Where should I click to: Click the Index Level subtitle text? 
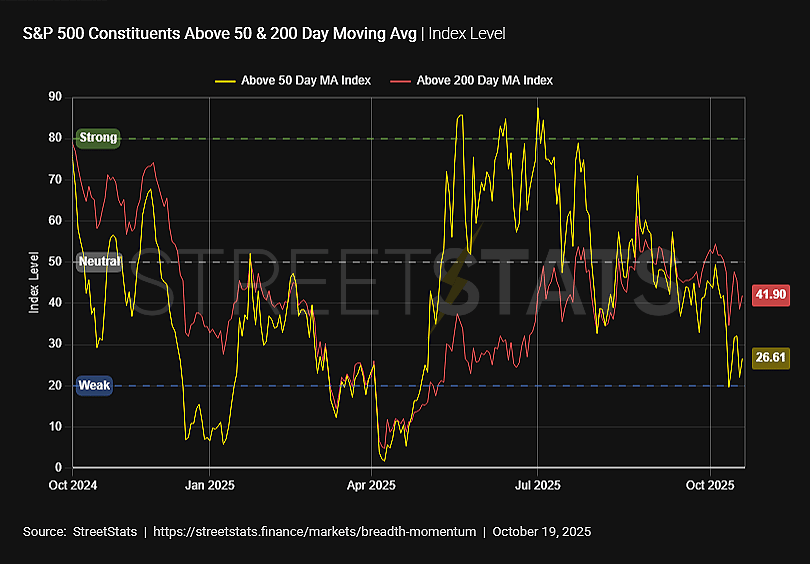coord(467,34)
